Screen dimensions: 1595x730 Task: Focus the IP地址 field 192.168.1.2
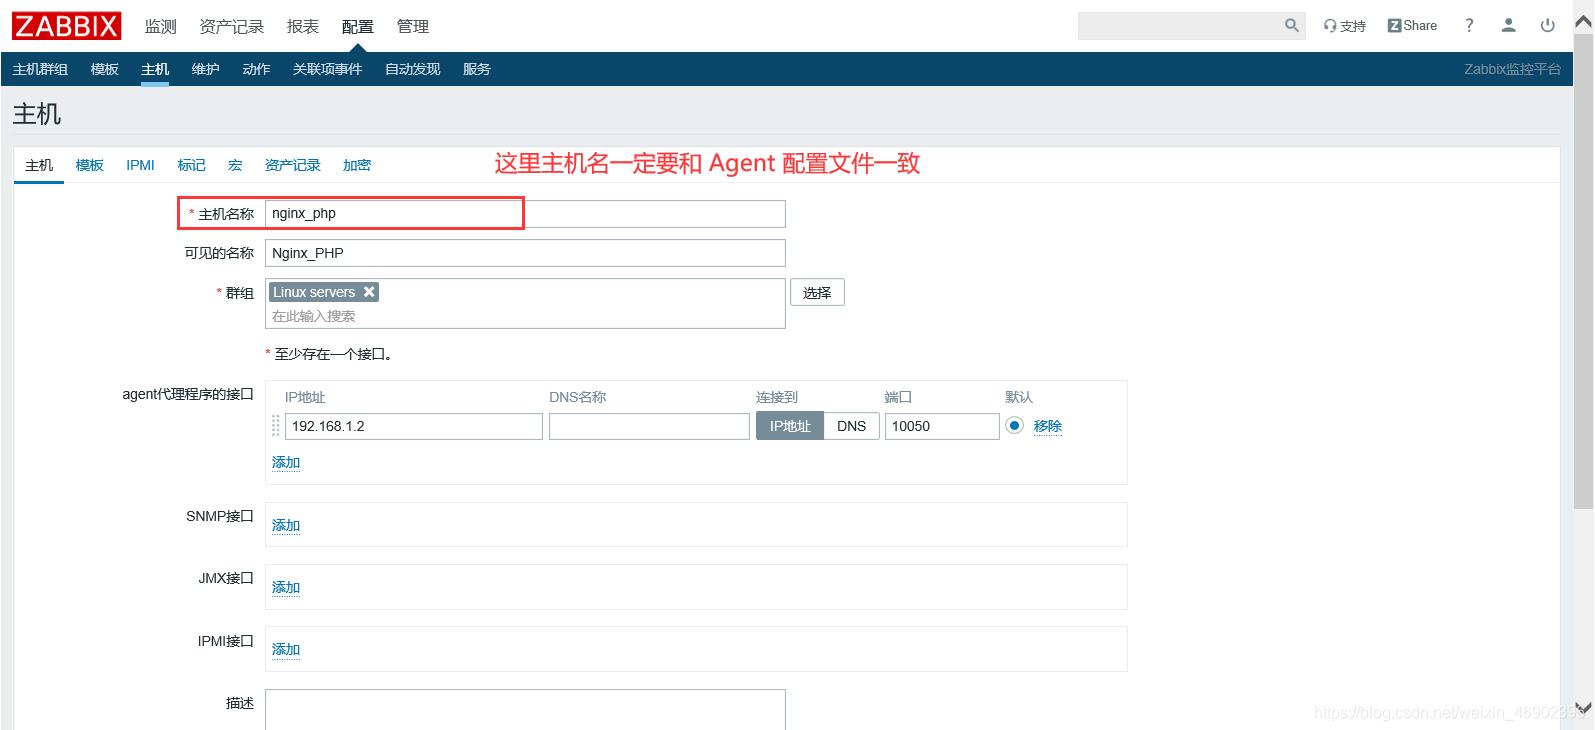tap(414, 426)
